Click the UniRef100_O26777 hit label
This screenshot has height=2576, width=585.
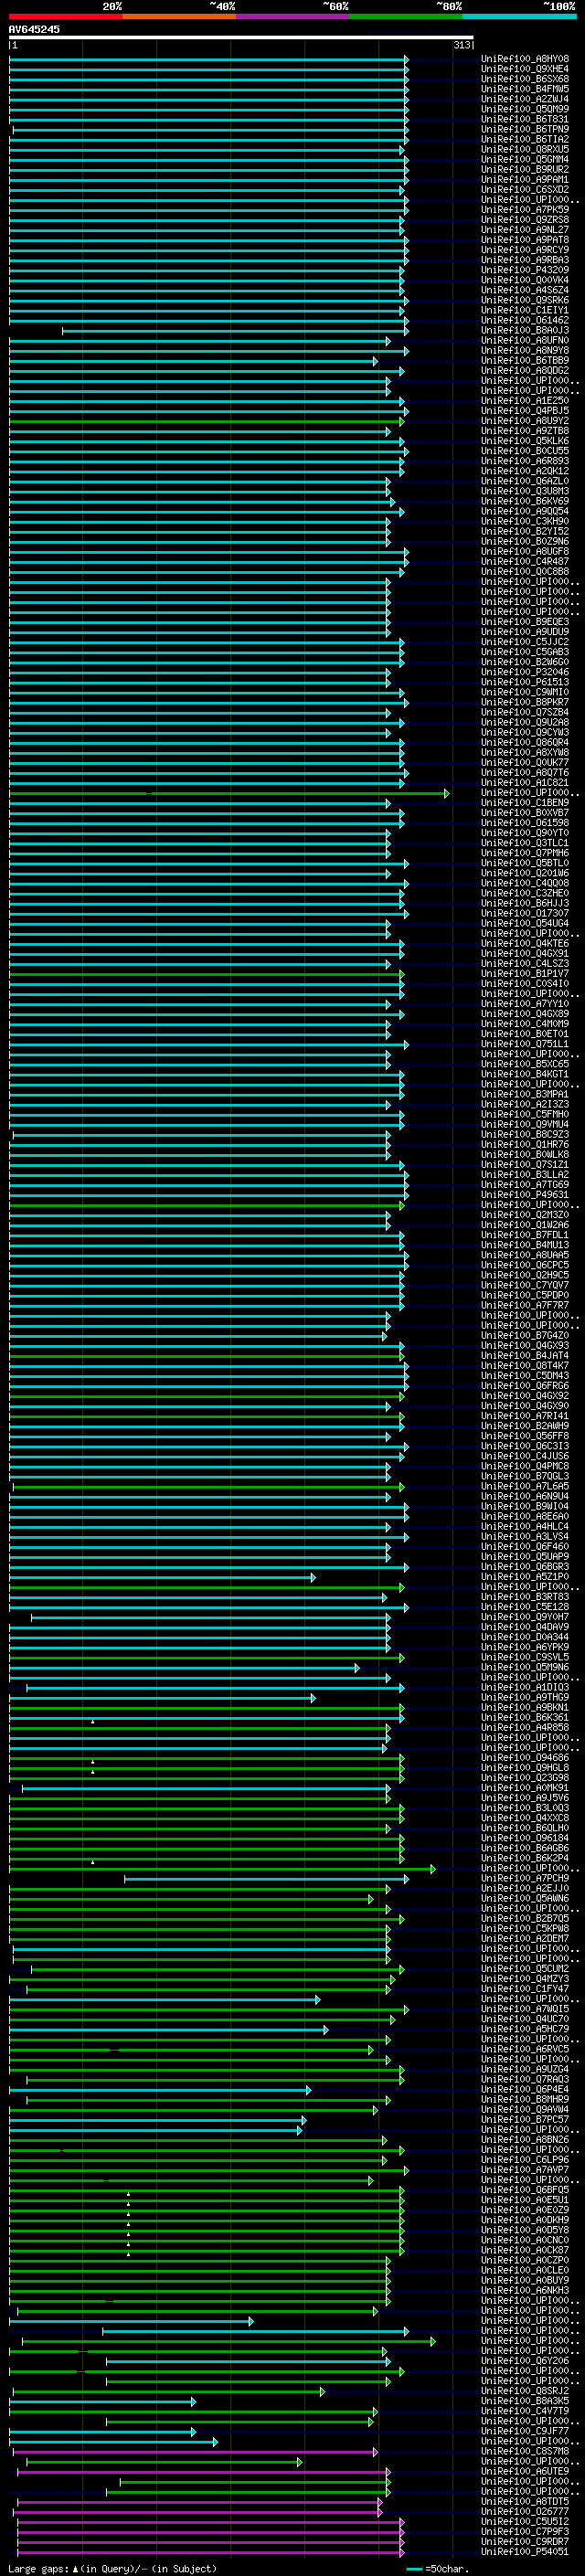tap(525, 2512)
